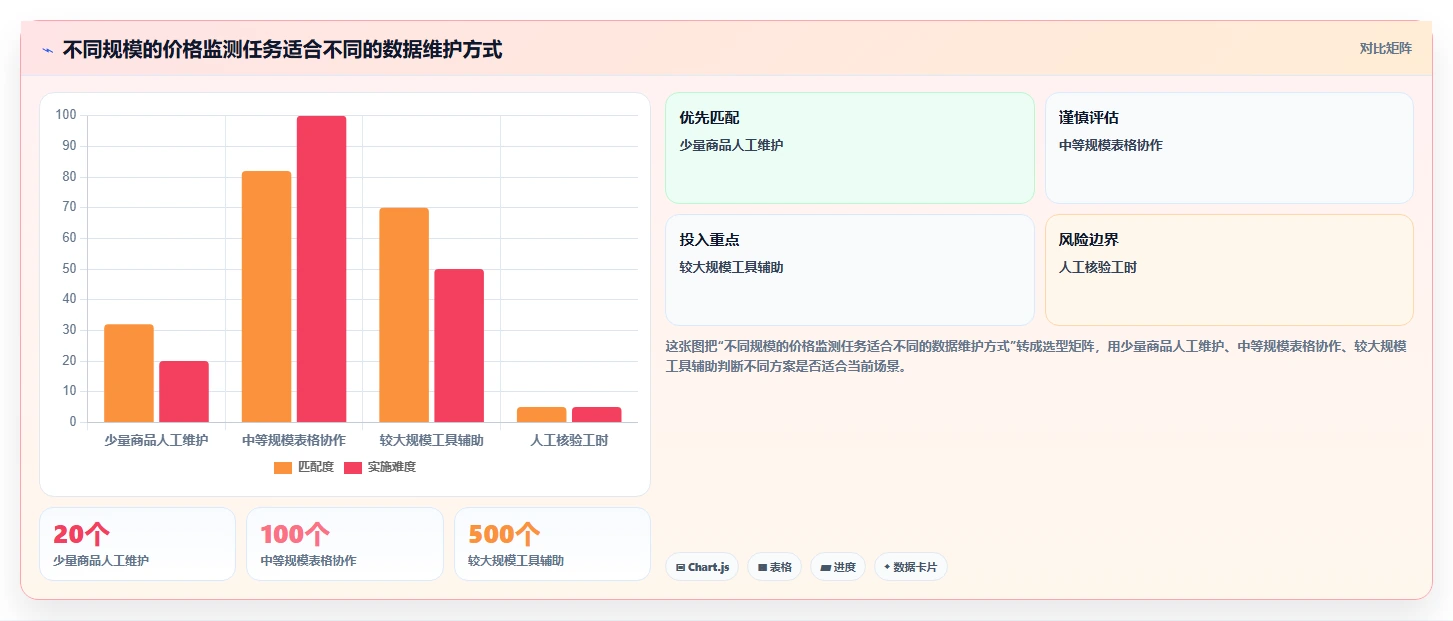Click the 表格 tag chip
The image size is (1453, 621).
[x=774, y=567]
